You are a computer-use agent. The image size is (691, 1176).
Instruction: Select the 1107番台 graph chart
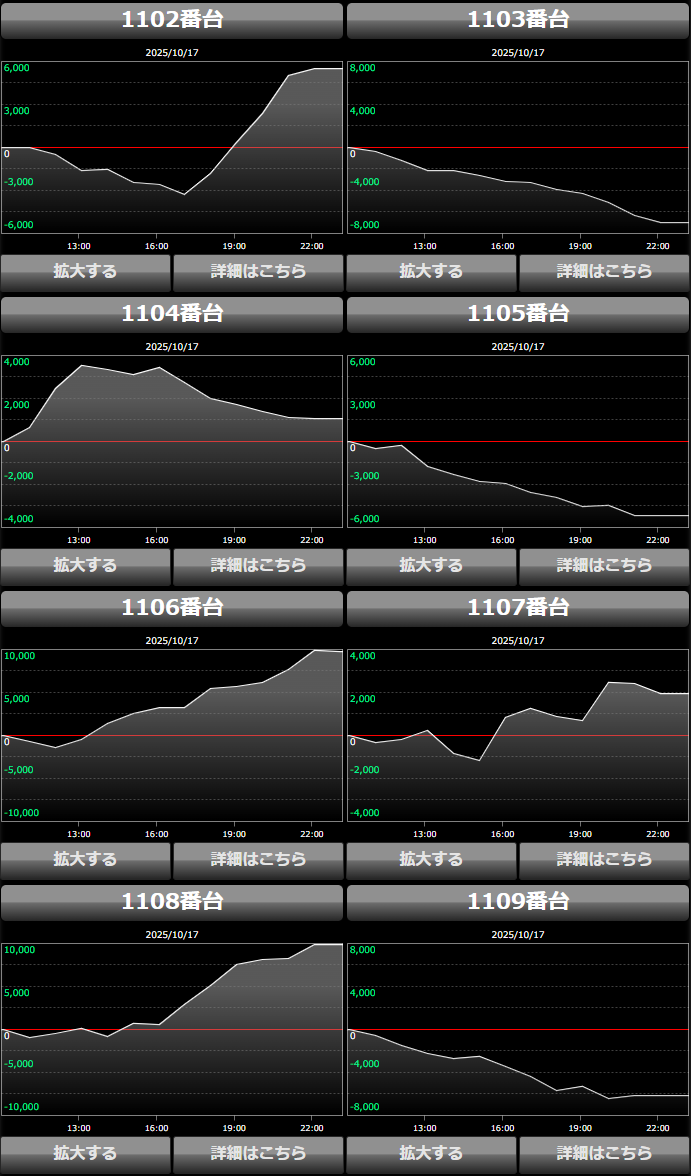(x=518, y=735)
